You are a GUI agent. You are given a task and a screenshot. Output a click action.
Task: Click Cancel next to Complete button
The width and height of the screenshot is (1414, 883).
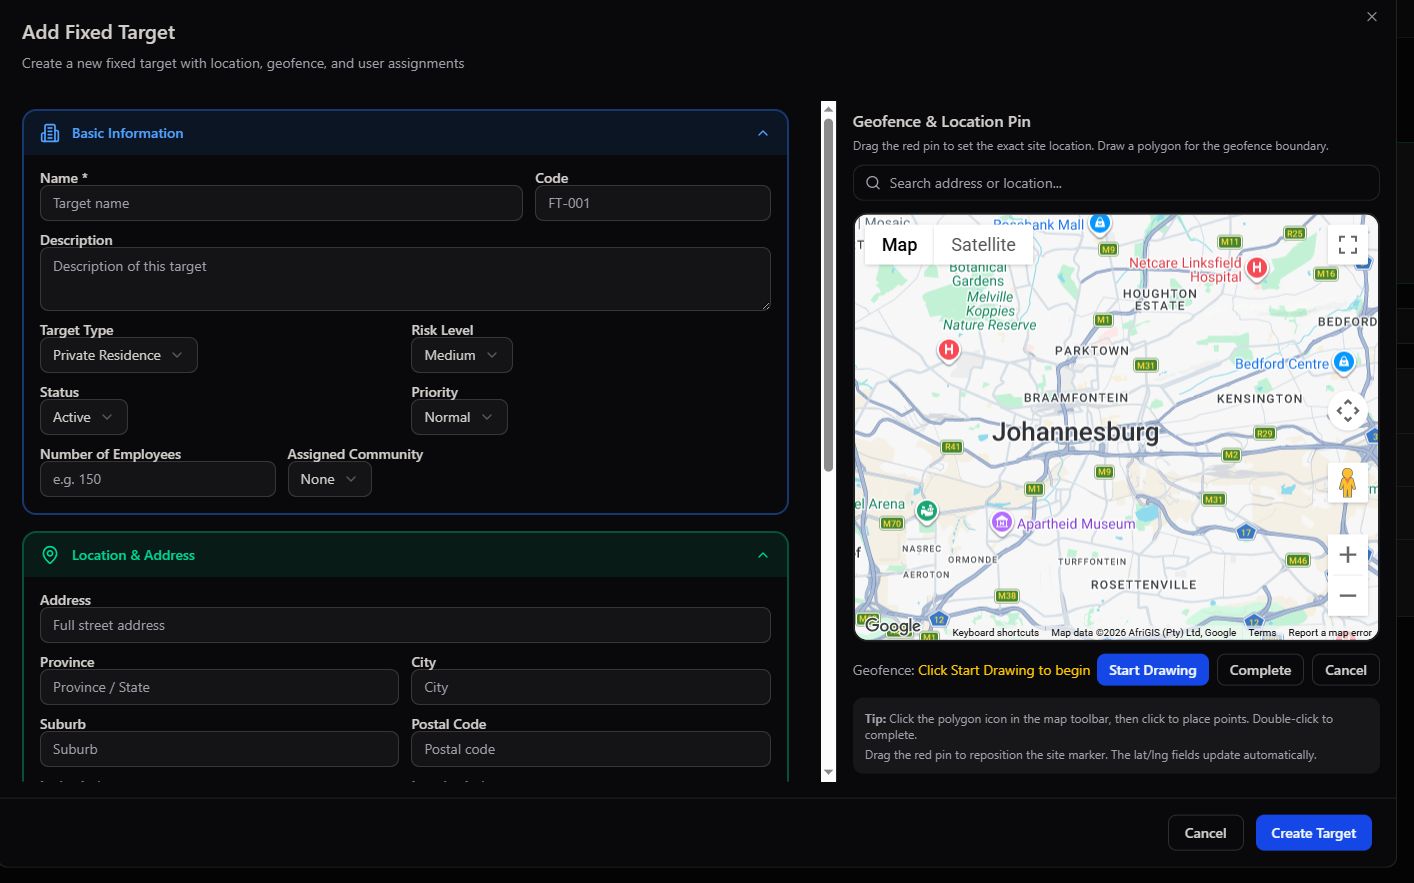(x=1345, y=670)
